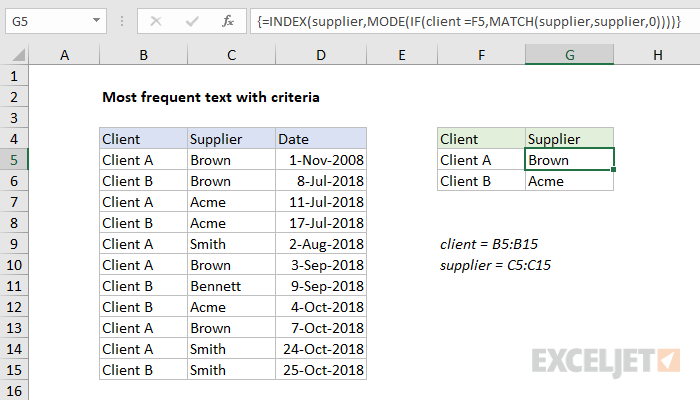
Task: Click the Cancel (X) formula bar icon
Action: click(x=156, y=21)
